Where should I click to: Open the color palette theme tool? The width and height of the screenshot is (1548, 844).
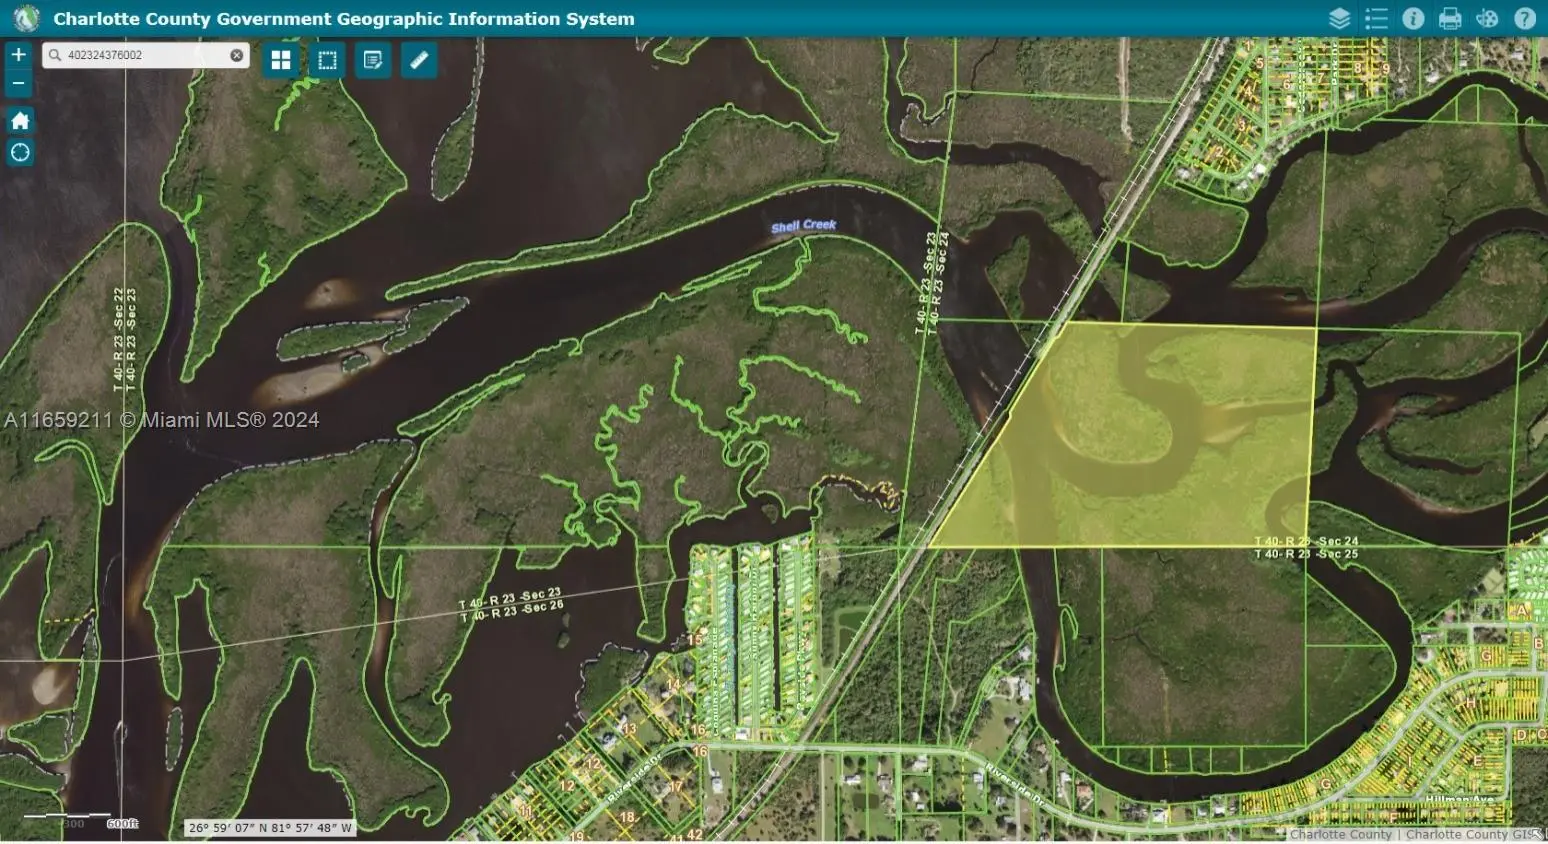1487,19
